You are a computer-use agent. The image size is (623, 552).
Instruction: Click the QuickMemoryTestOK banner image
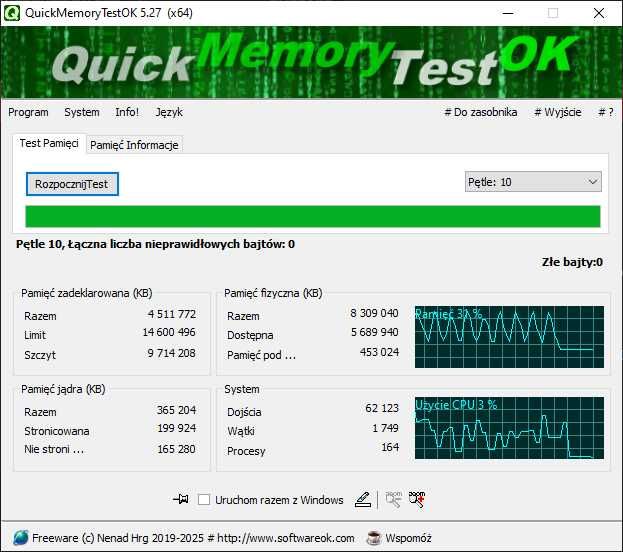pos(312,62)
